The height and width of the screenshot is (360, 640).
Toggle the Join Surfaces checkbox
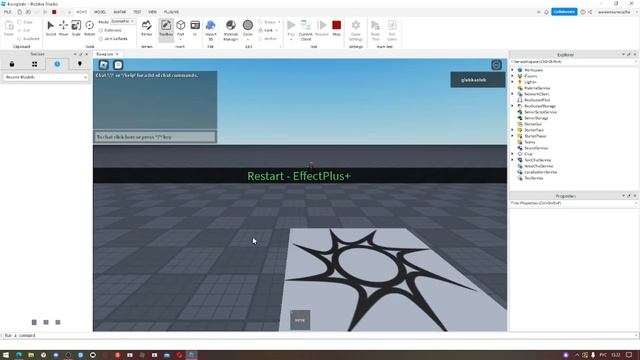(101, 39)
